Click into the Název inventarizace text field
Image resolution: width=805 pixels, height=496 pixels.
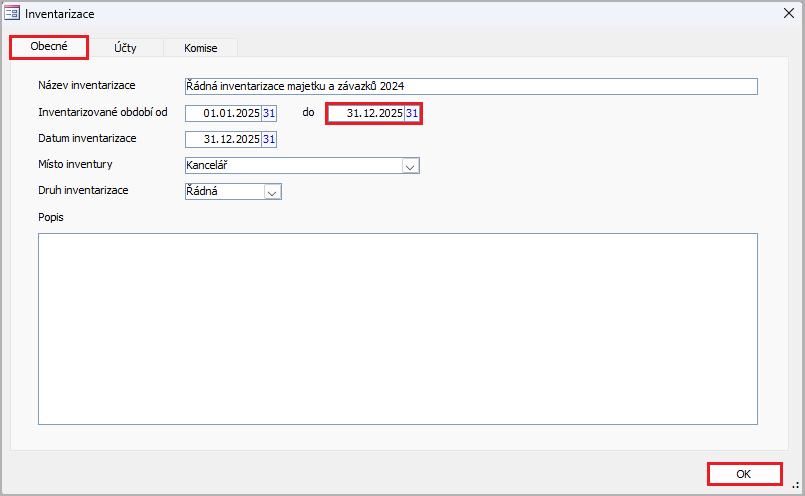pyautogui.click(x=470, y=86)
